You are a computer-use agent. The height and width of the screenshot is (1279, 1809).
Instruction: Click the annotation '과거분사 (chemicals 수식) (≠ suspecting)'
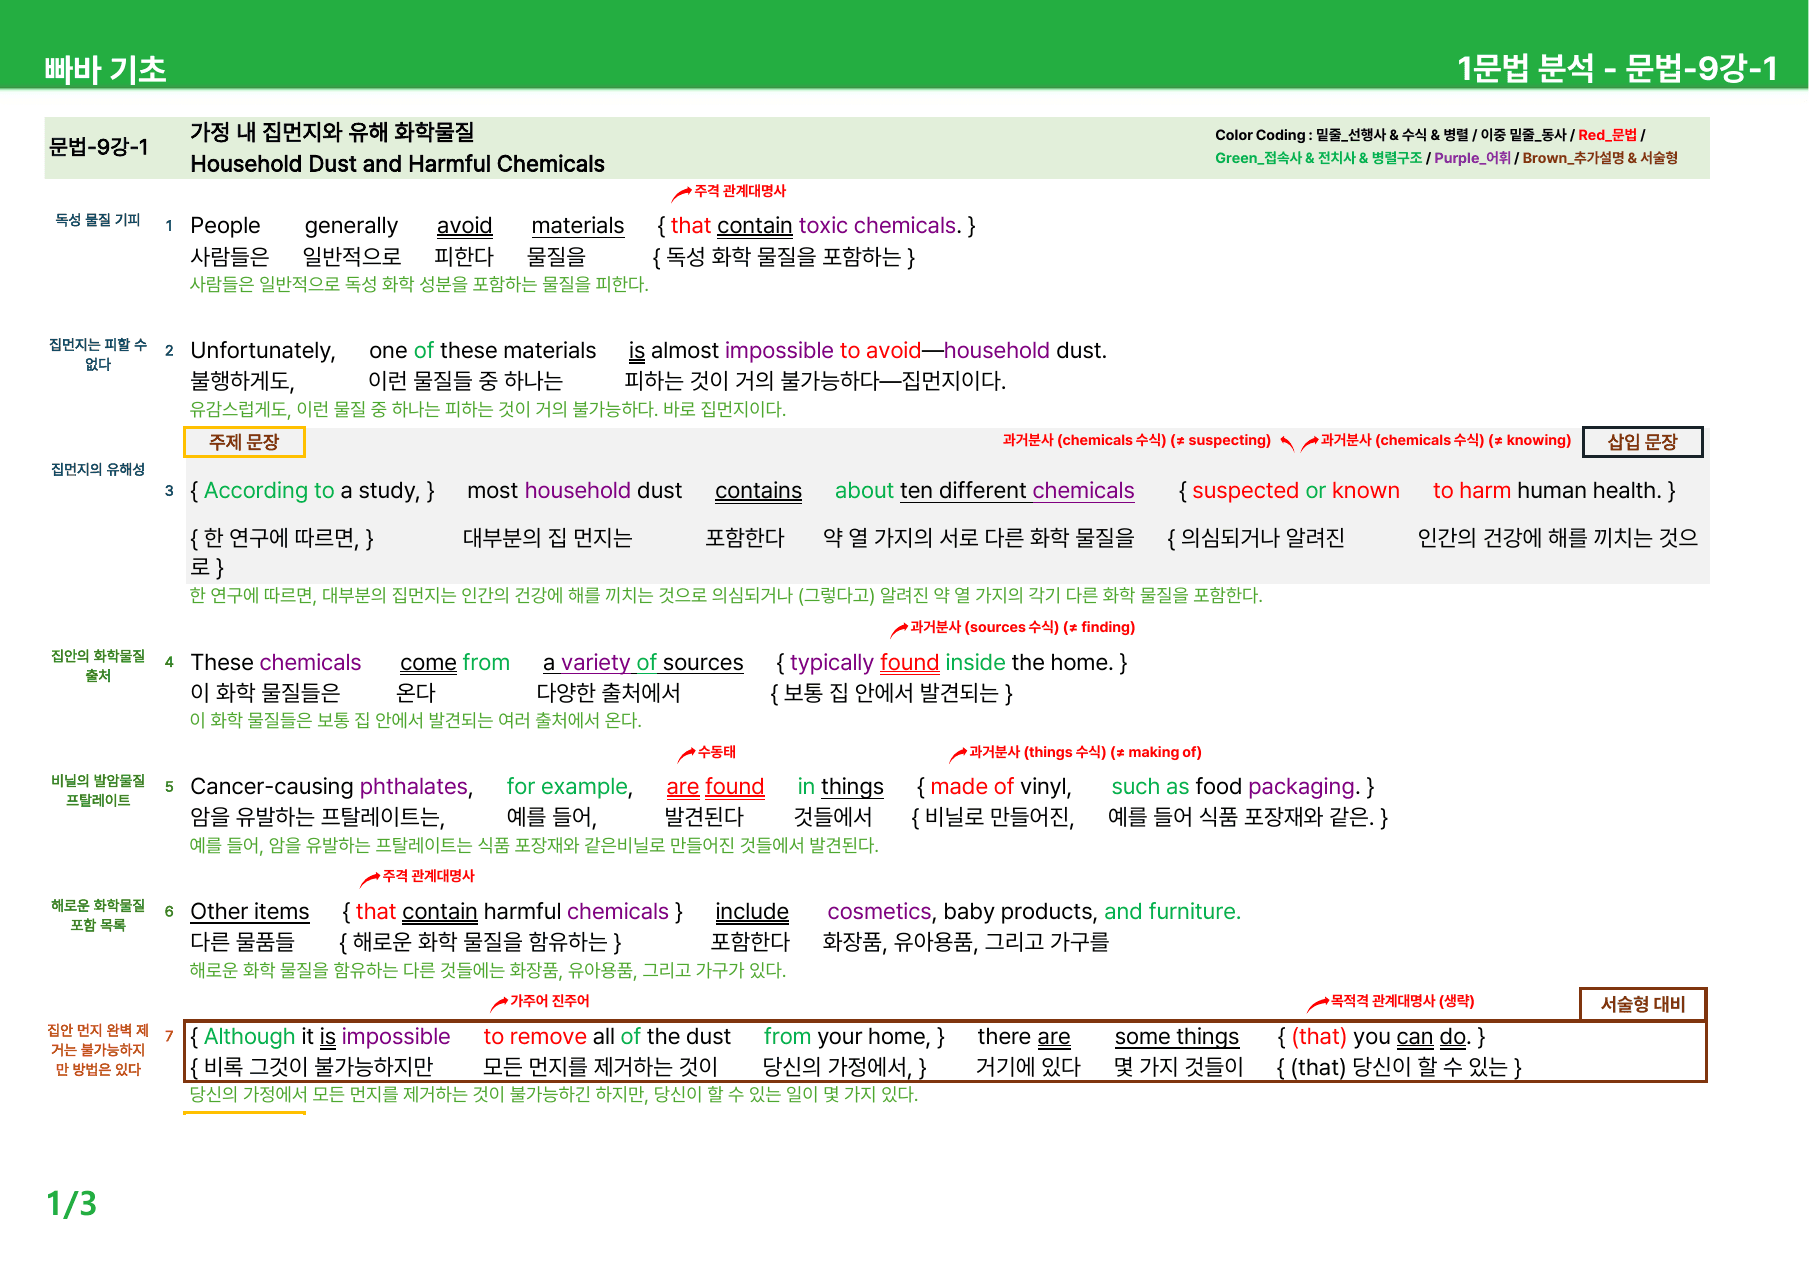point(1137,440)
